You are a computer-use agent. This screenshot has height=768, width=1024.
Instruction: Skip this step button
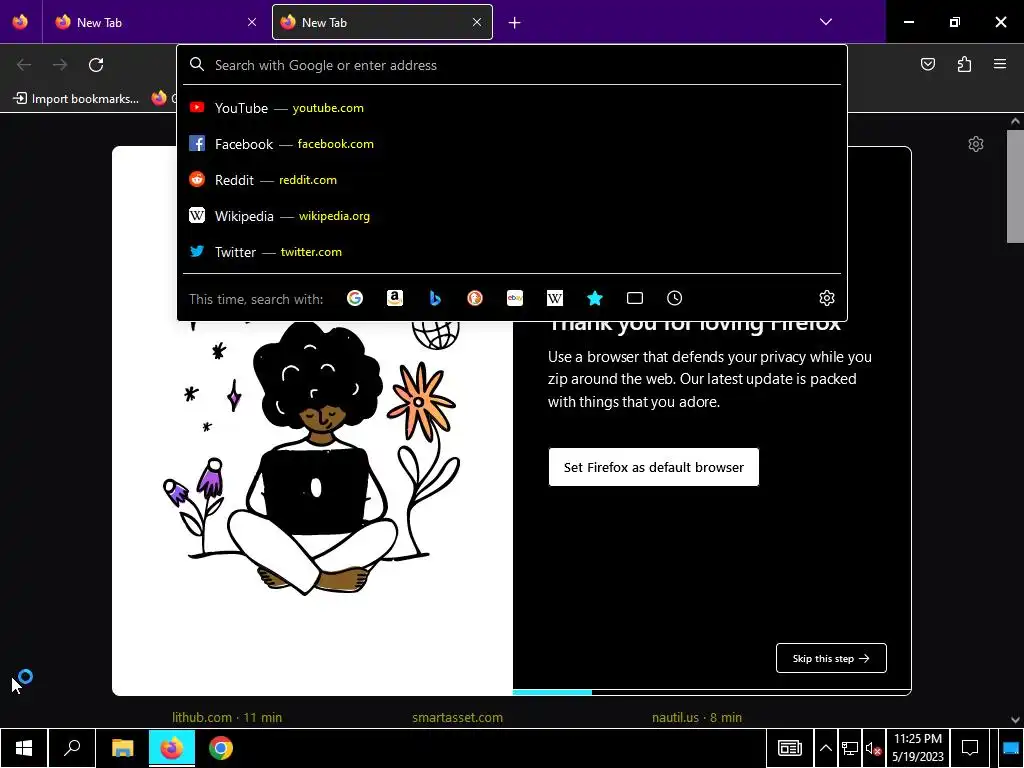click(831, 658)
